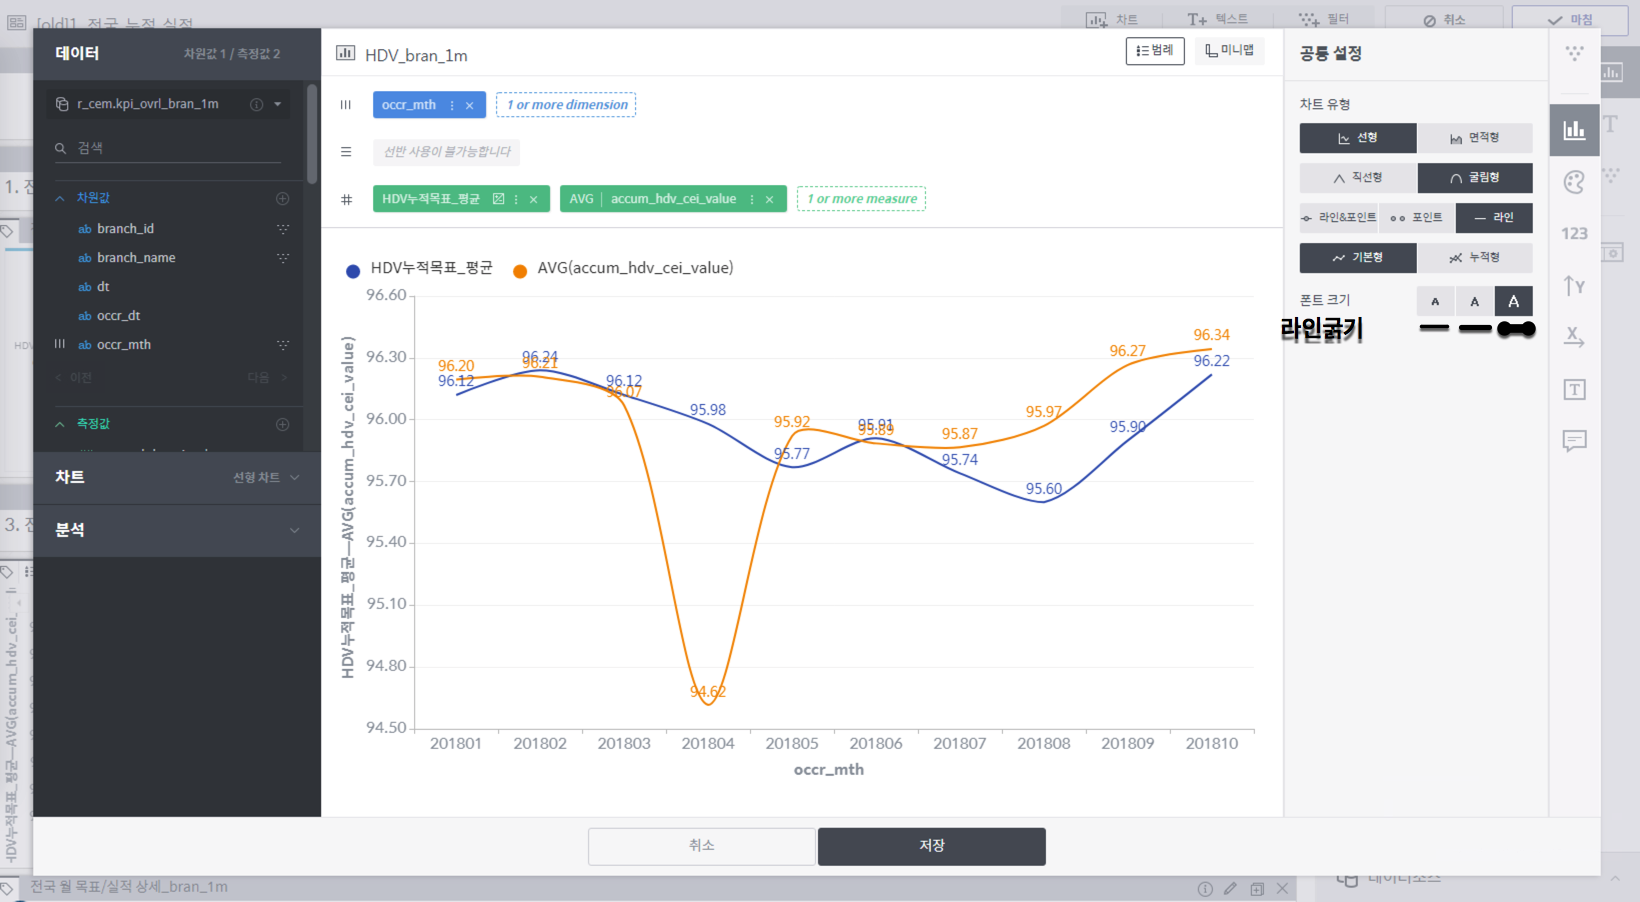Select the thickest 라인굵기 line width
The image size is (1640, 902).
[1516, 329]
